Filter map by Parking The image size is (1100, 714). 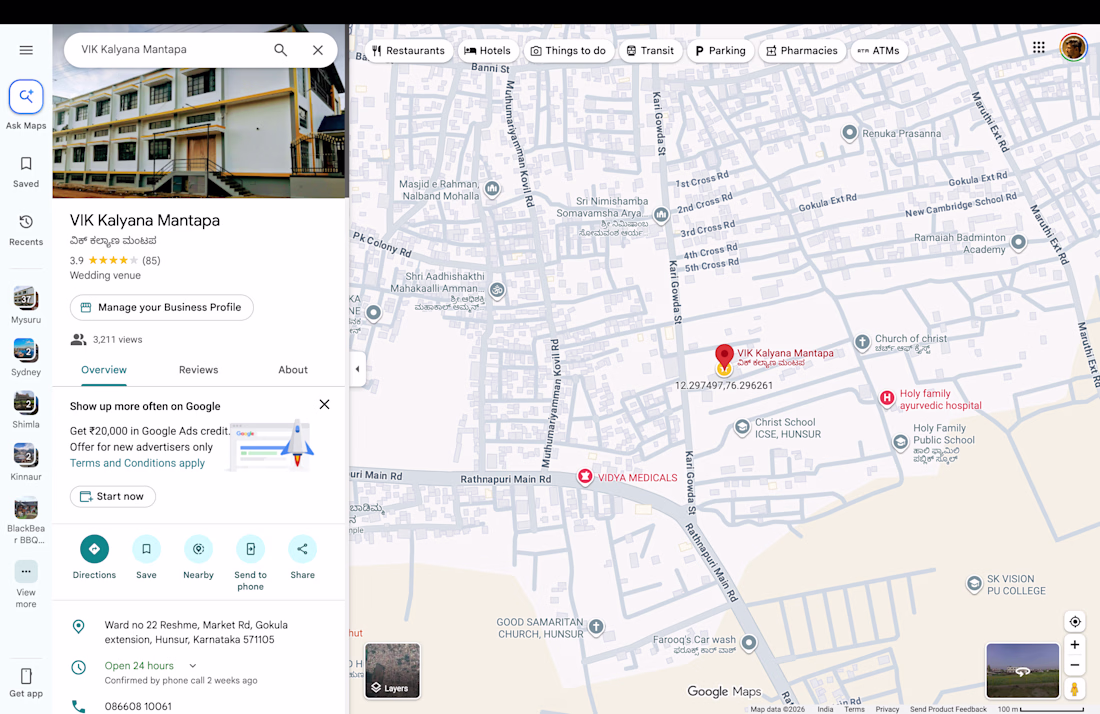coord(720,50)
